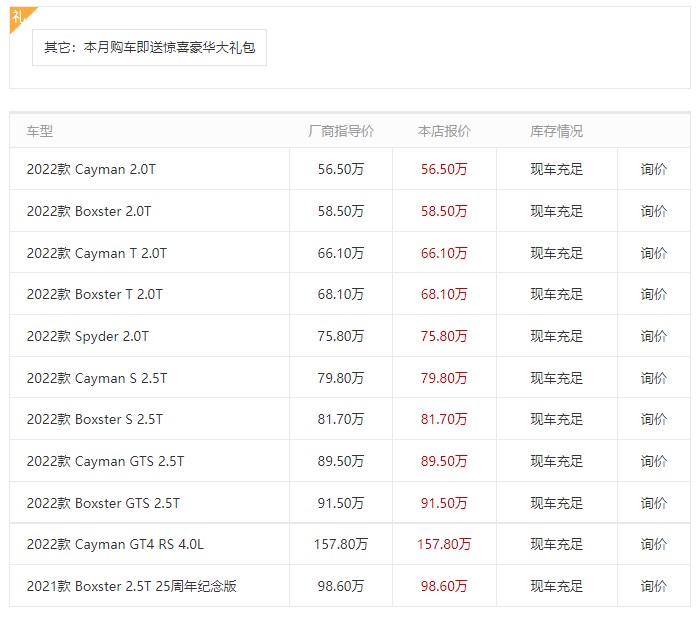Click 现车充足 in the Cayman GT4 RS row

point(557,544)
